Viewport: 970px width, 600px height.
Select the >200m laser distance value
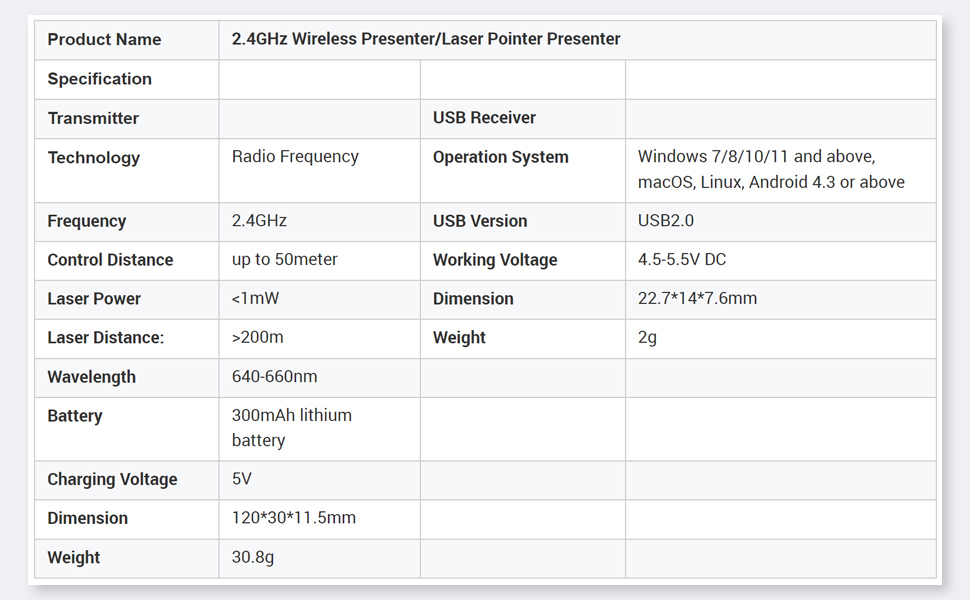tap(257, 338)
